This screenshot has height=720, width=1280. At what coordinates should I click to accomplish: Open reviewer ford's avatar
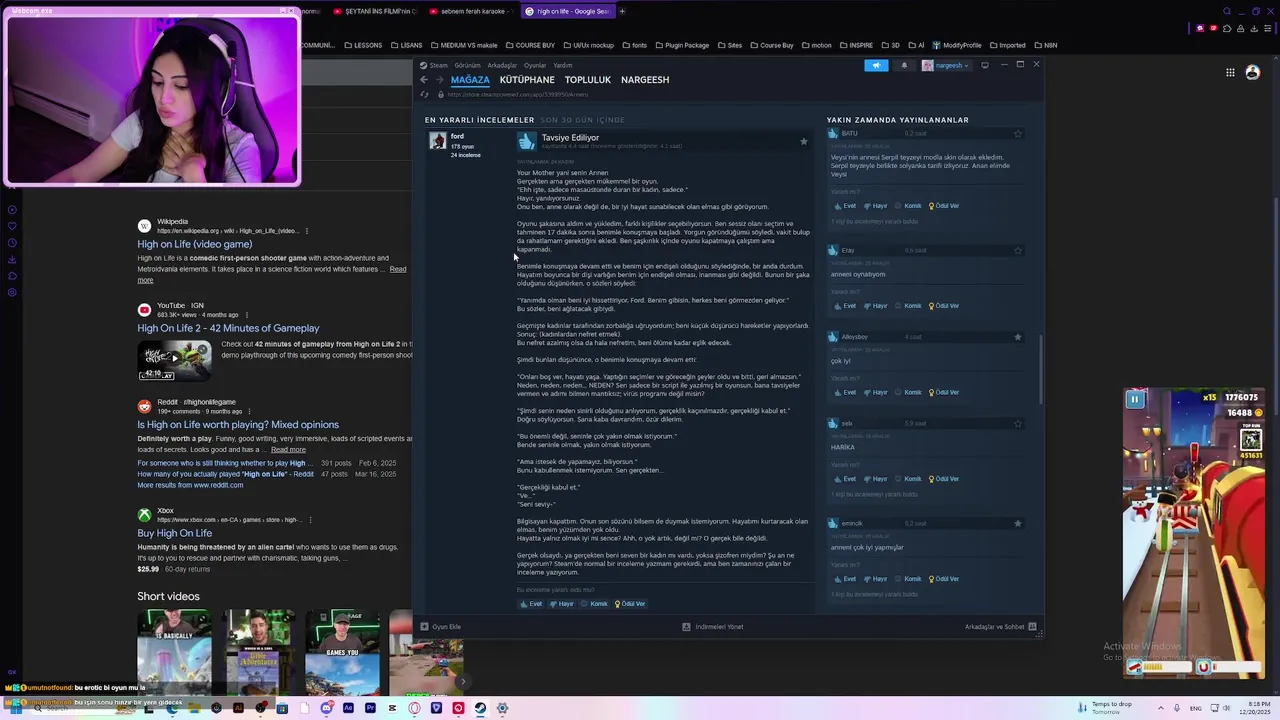(438, 141)
